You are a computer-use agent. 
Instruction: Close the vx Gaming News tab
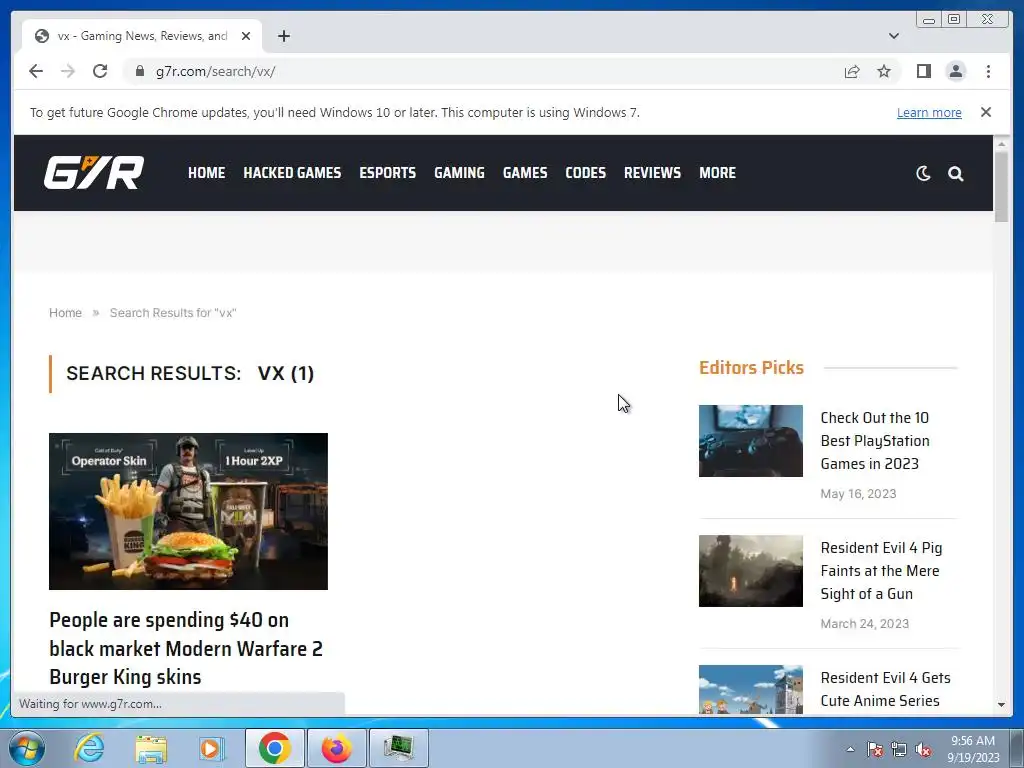tap(246, 36)
